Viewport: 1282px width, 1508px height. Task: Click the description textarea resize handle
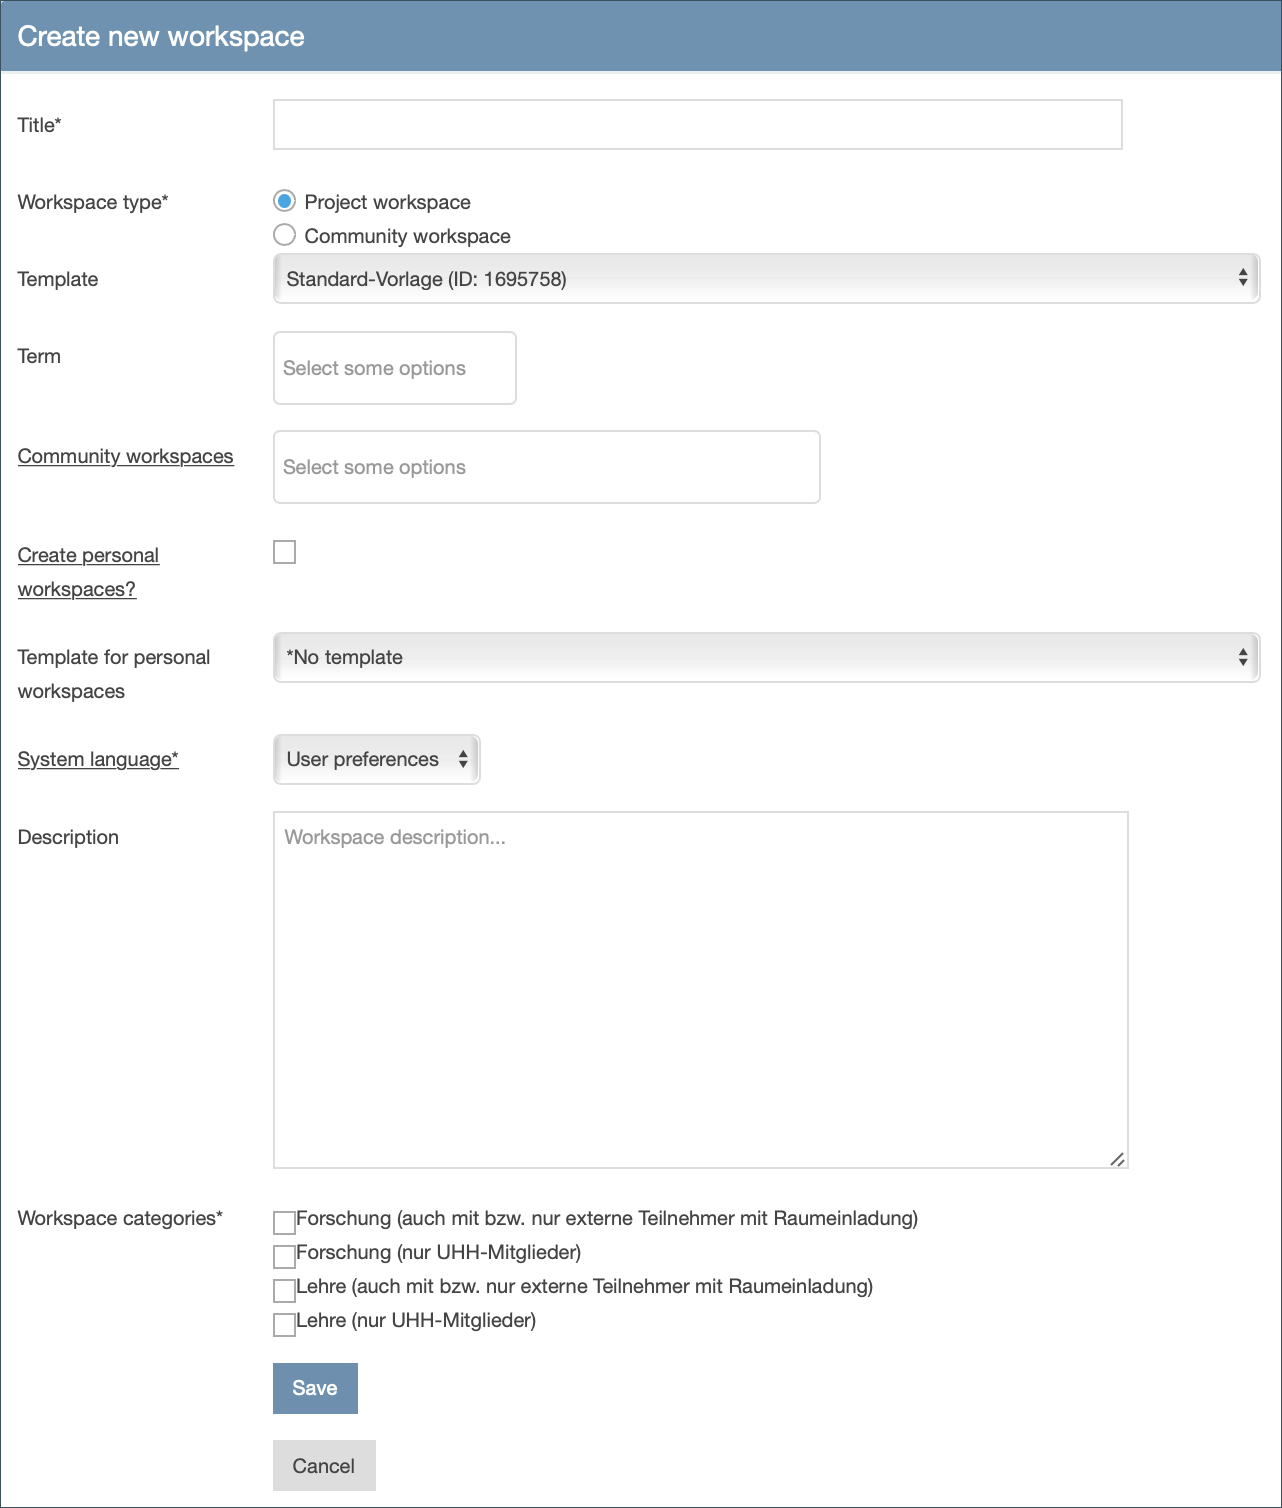(1117, 1158)
